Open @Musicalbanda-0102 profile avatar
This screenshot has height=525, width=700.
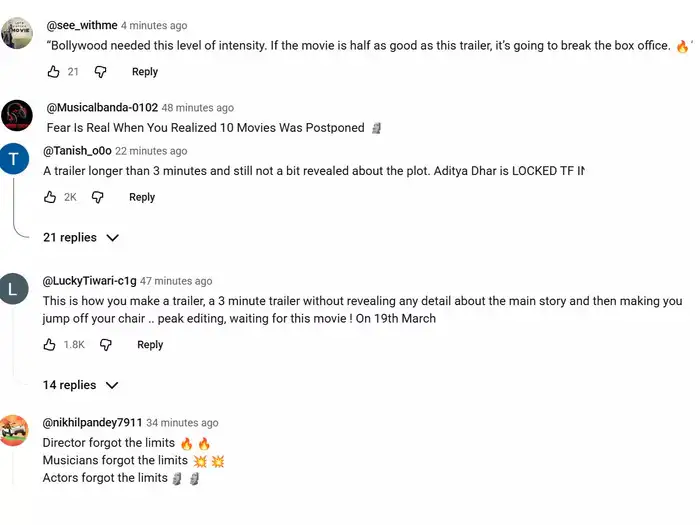16,116
